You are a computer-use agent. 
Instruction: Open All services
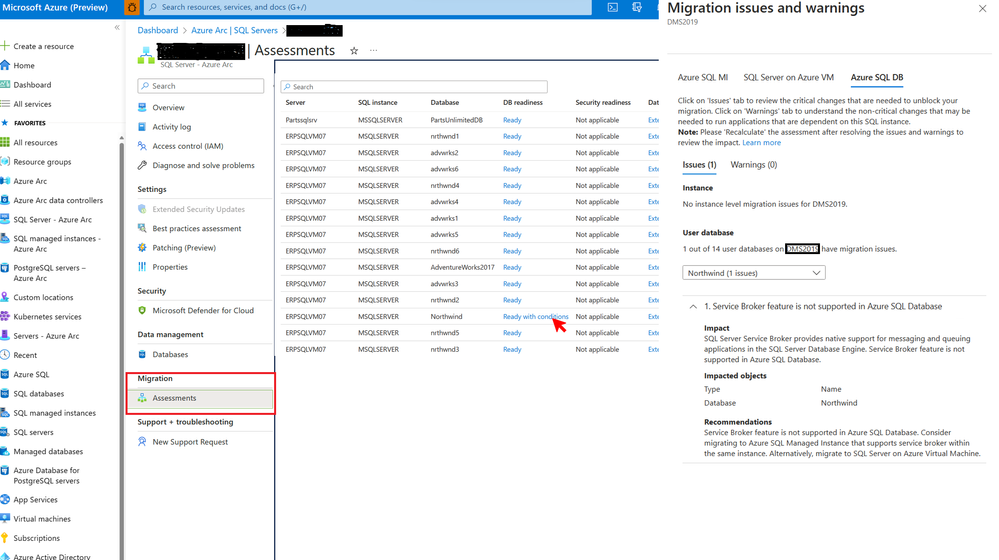point(32,104)
